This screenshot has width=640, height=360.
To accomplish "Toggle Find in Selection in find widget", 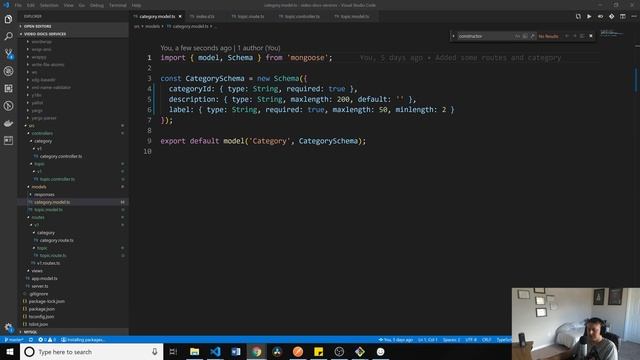I will (x=582, y=36).
